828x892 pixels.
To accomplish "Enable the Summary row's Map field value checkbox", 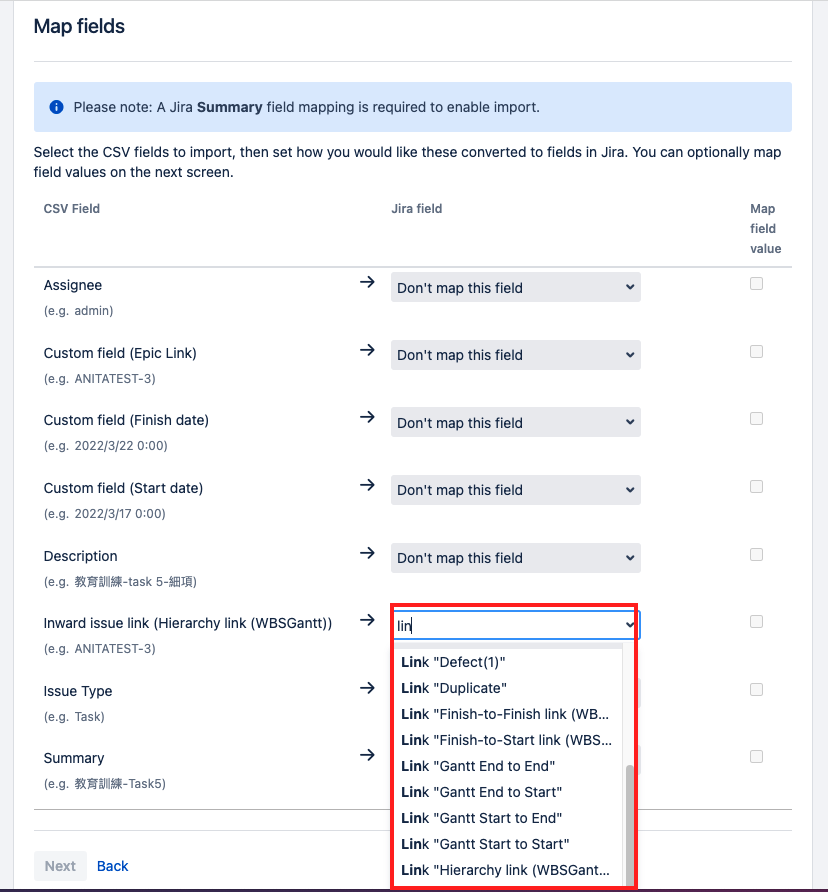I will tap(756, 757).
